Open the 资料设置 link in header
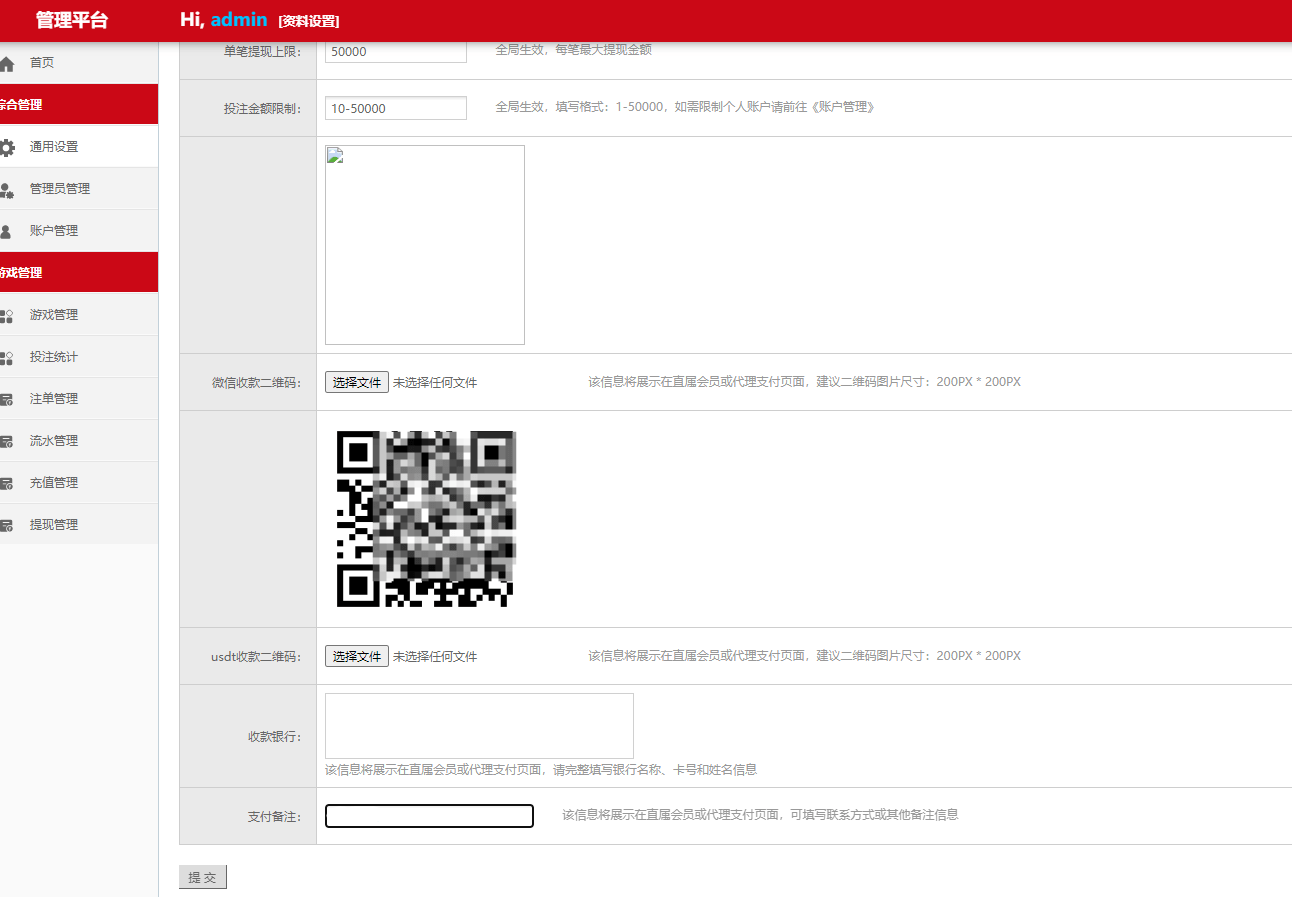 [x=309, y=22]
